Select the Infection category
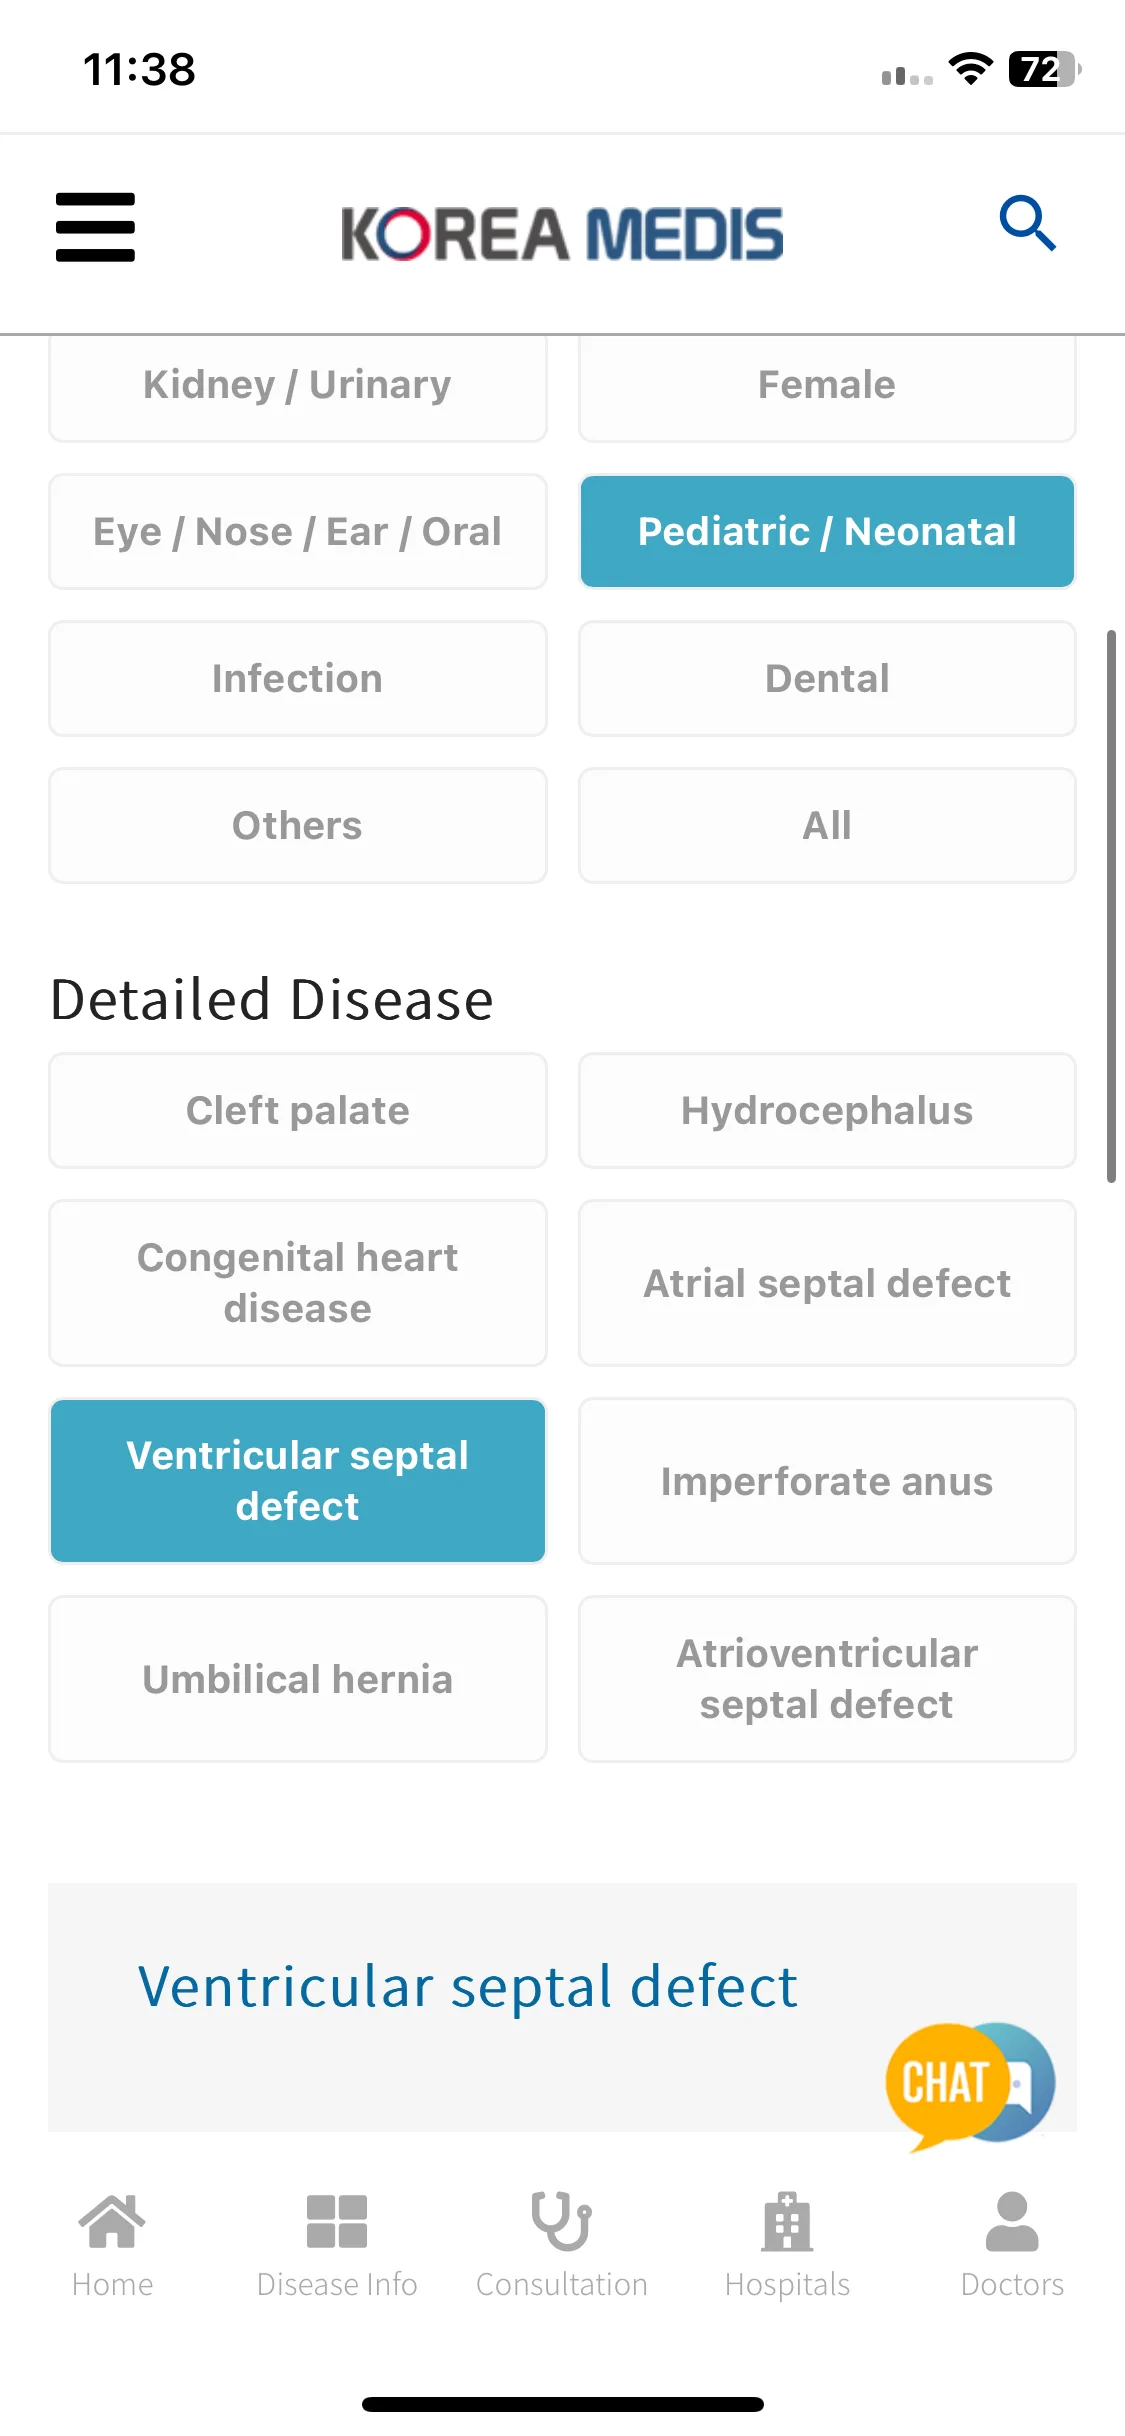 tap(298, 678)
